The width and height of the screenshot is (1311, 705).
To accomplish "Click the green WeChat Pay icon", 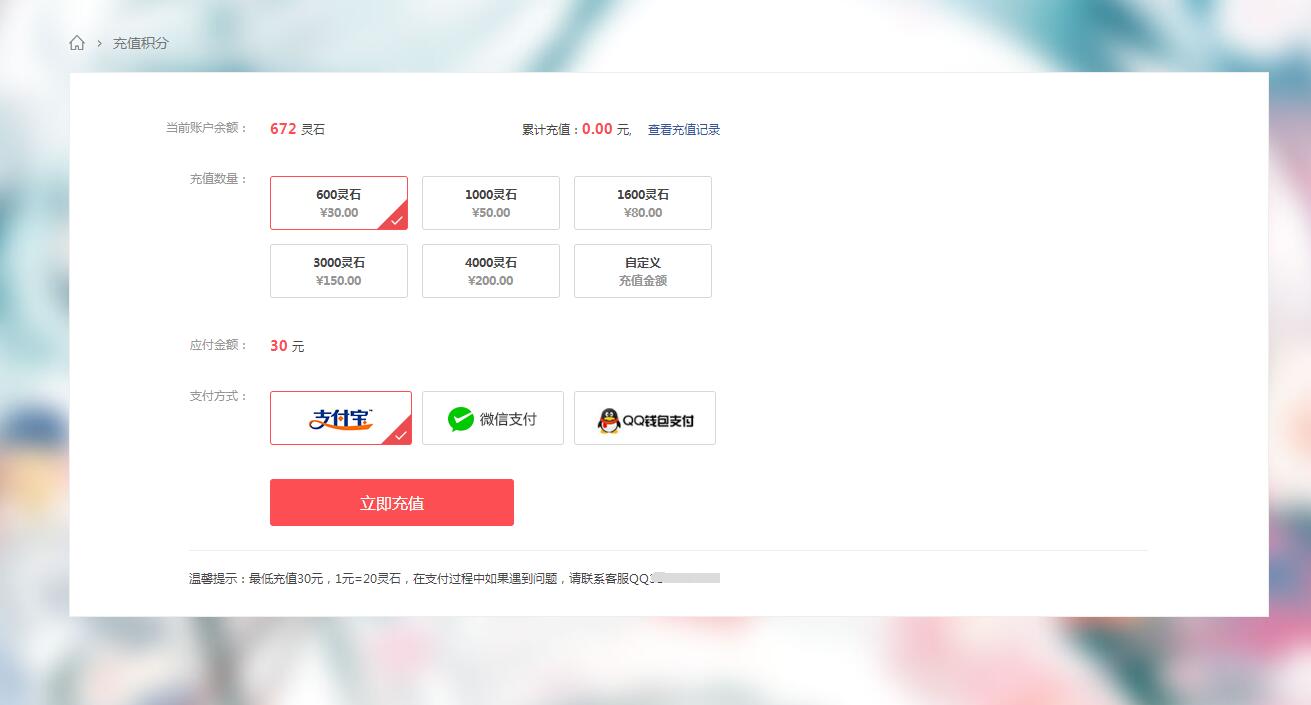I will pos(460,419).
